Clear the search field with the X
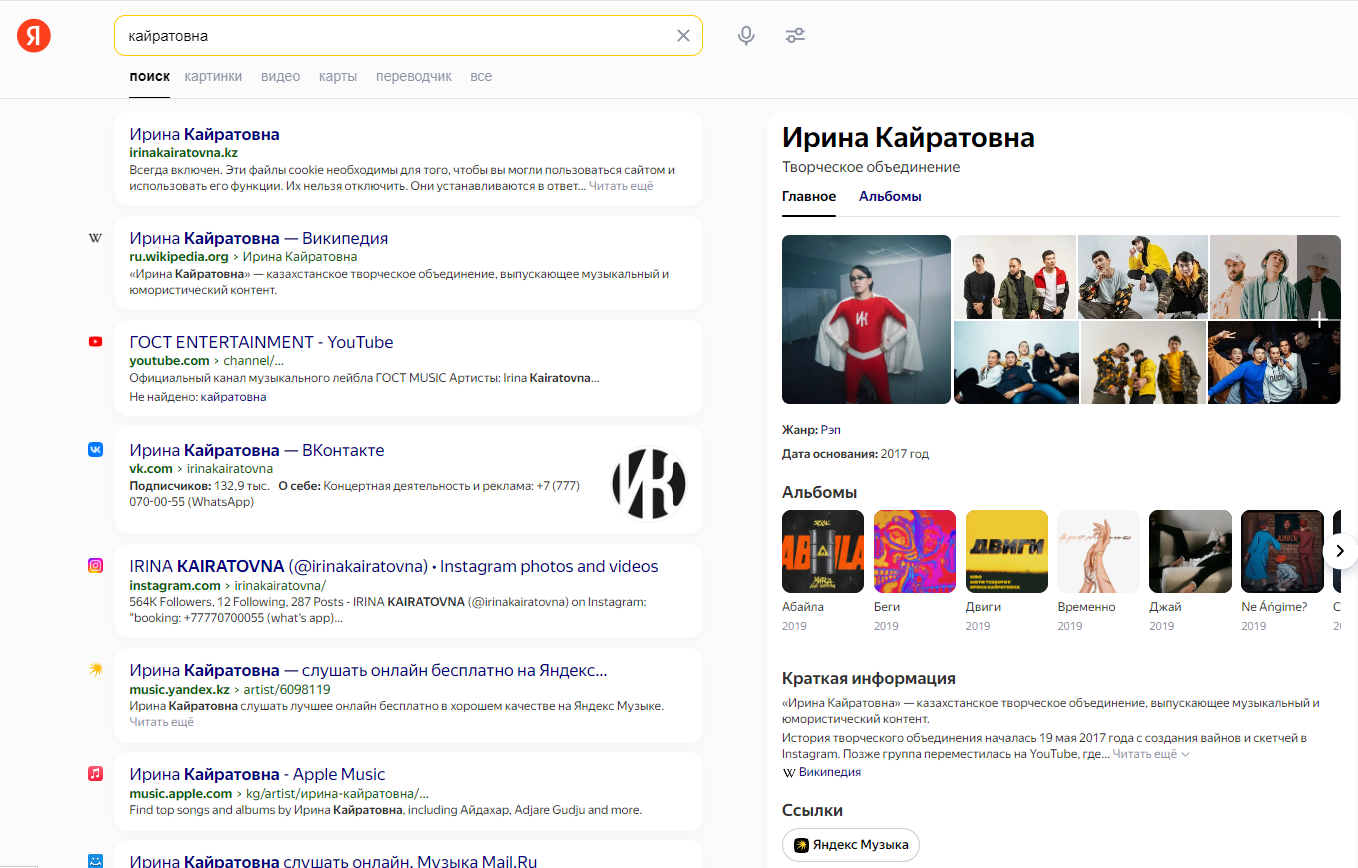The width and height of the screenshot is (1358, 868). (x=683, y=36)
